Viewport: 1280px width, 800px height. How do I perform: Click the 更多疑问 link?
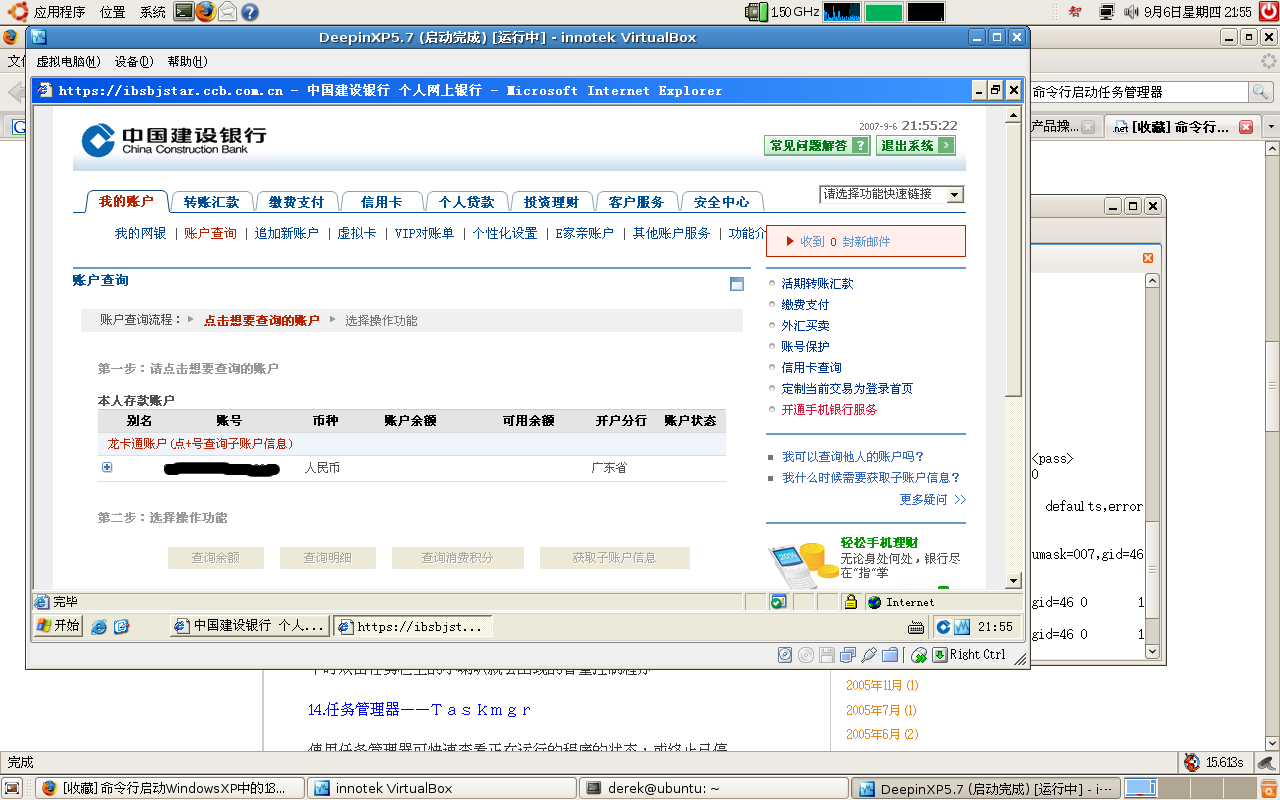coord(933,500)
